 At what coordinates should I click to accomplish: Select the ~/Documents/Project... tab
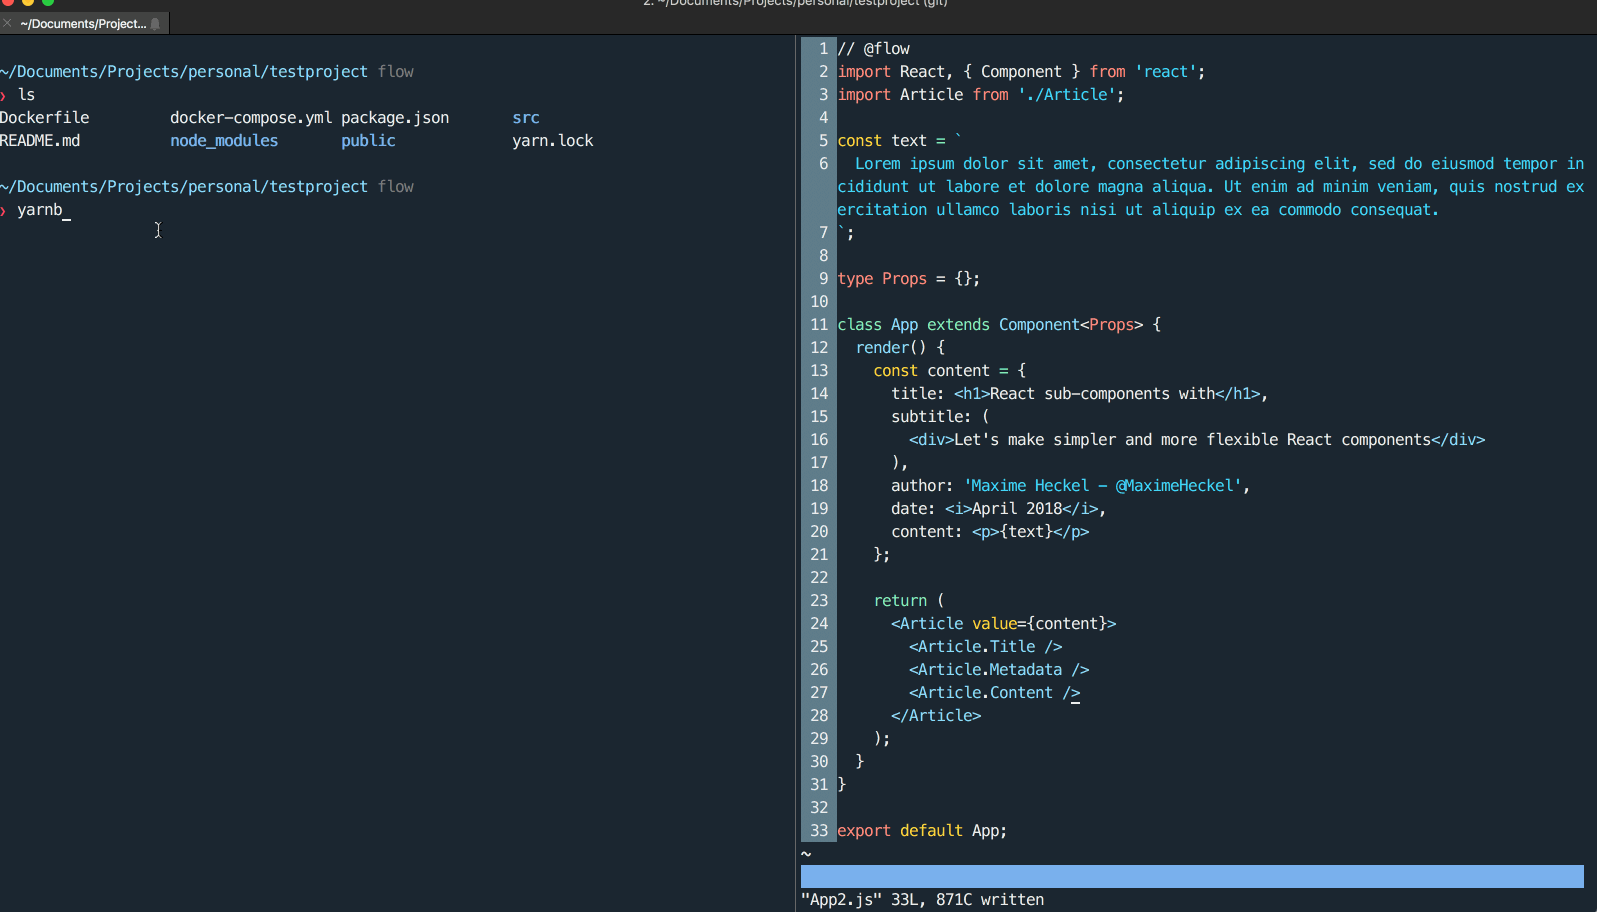click(83, 23)
